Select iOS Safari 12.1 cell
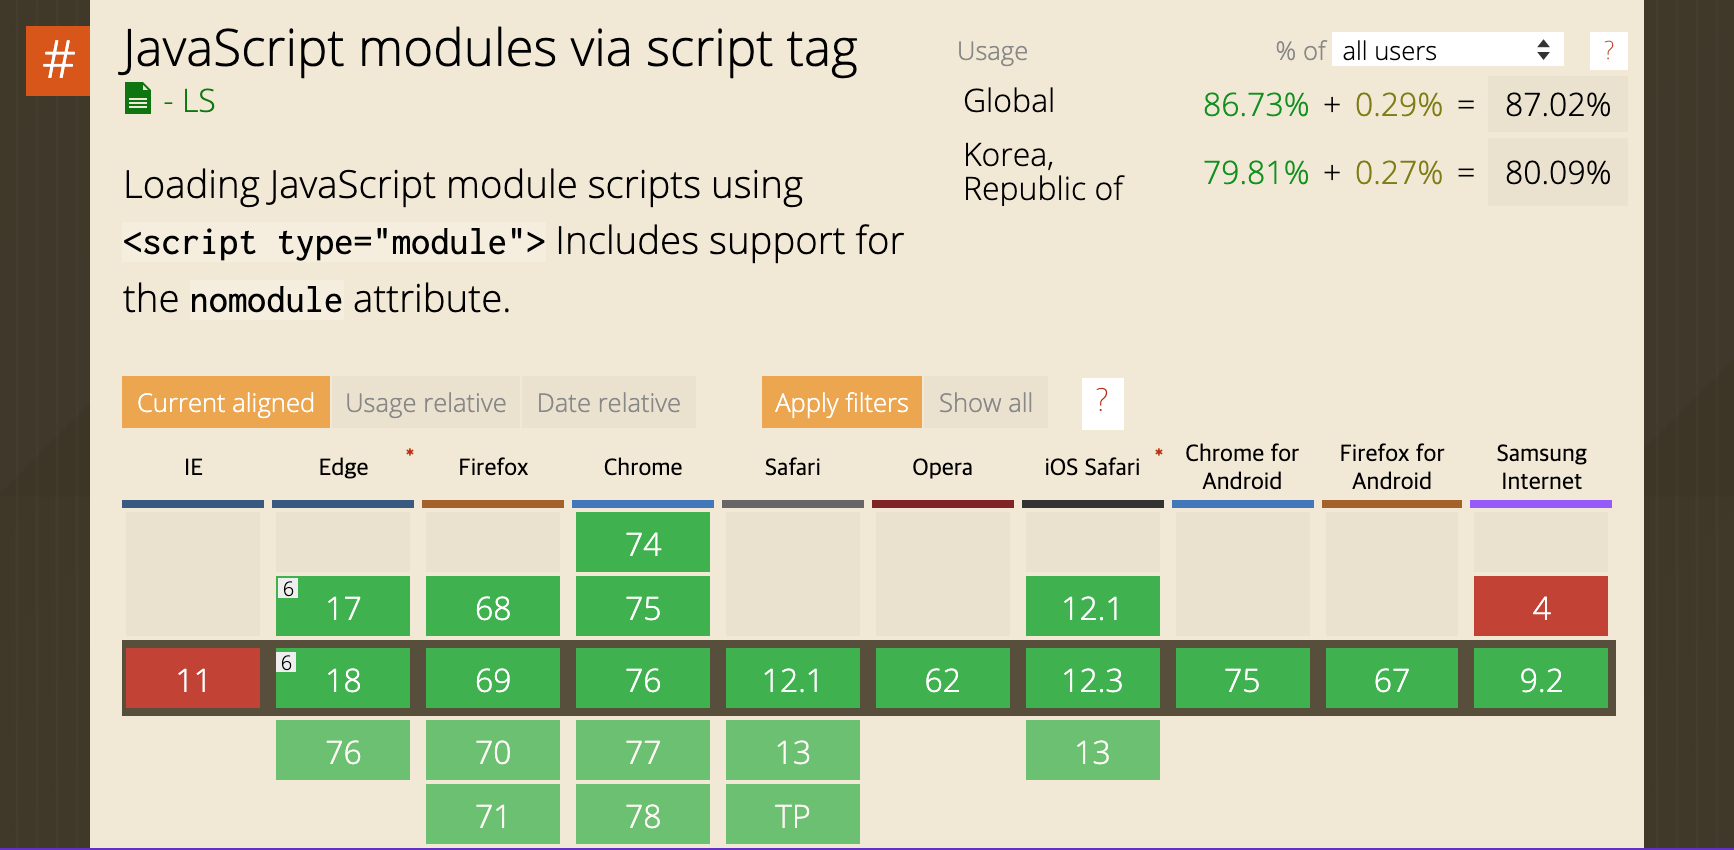The width and height of the screenshot is (1734, 850). pos(1093,606)
